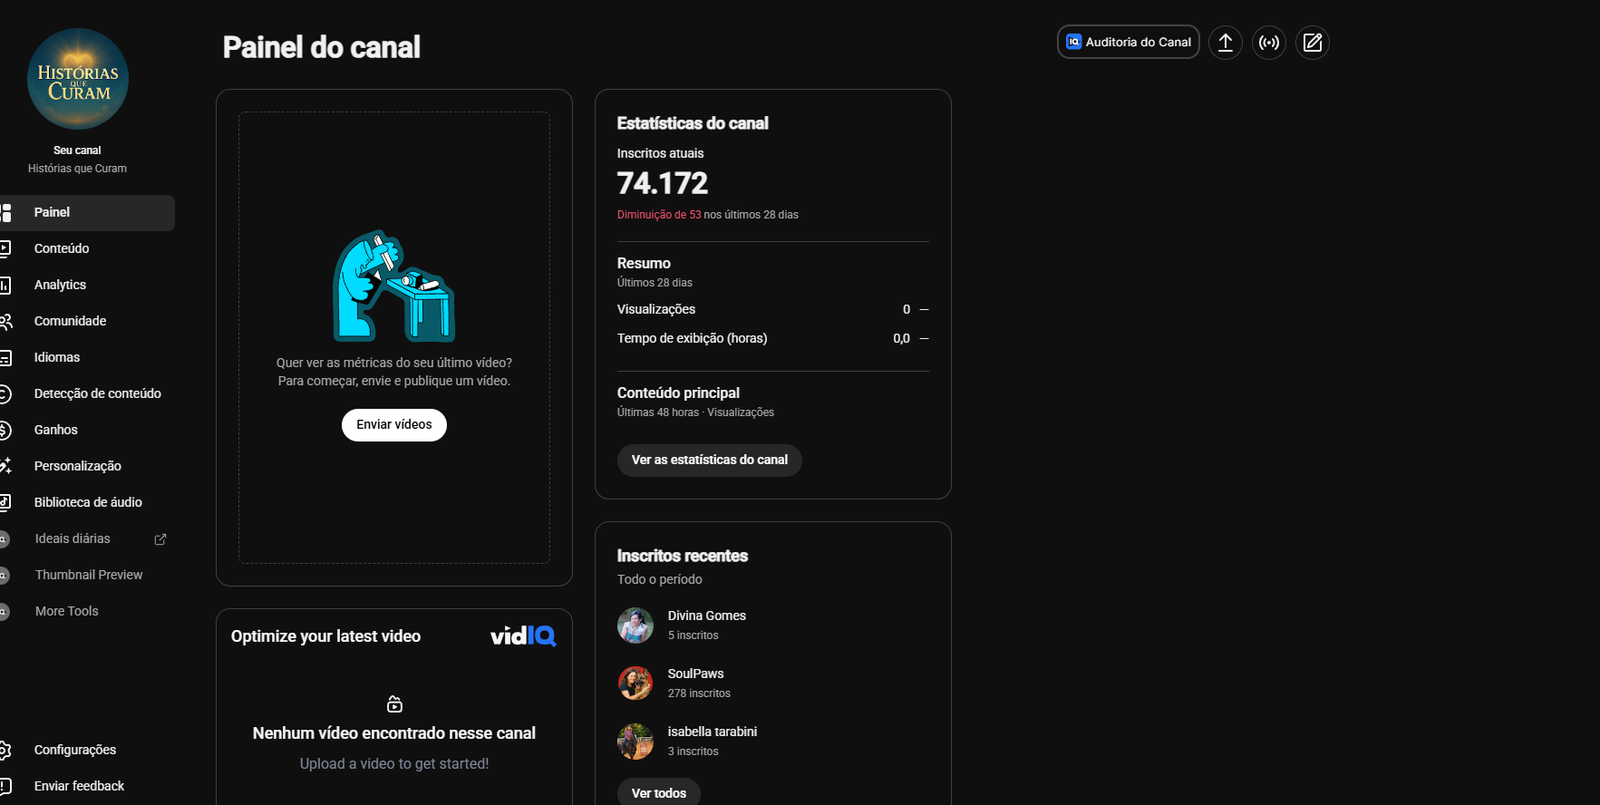Click the go live broadcast icon

[x=1269, y=42]
